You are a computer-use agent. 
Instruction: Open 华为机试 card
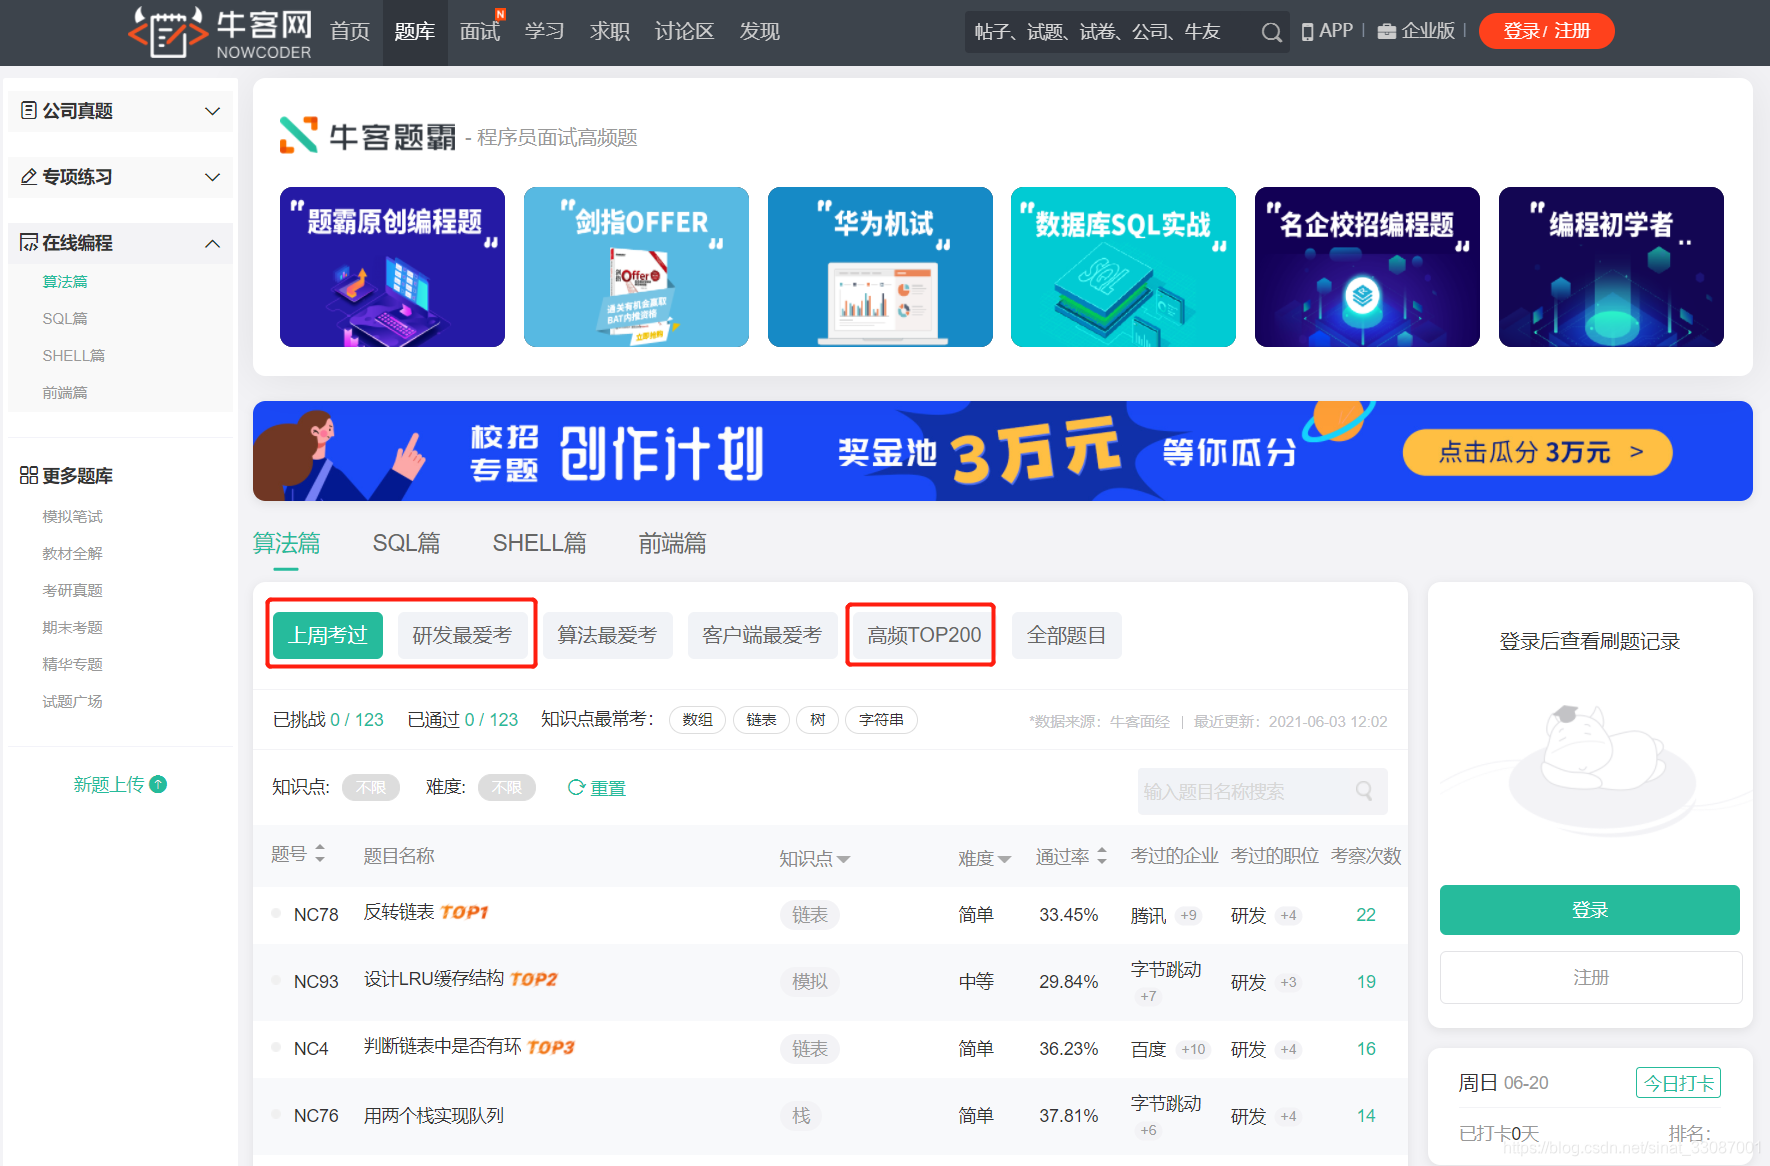pyautogui.click(x=880, y=267)
